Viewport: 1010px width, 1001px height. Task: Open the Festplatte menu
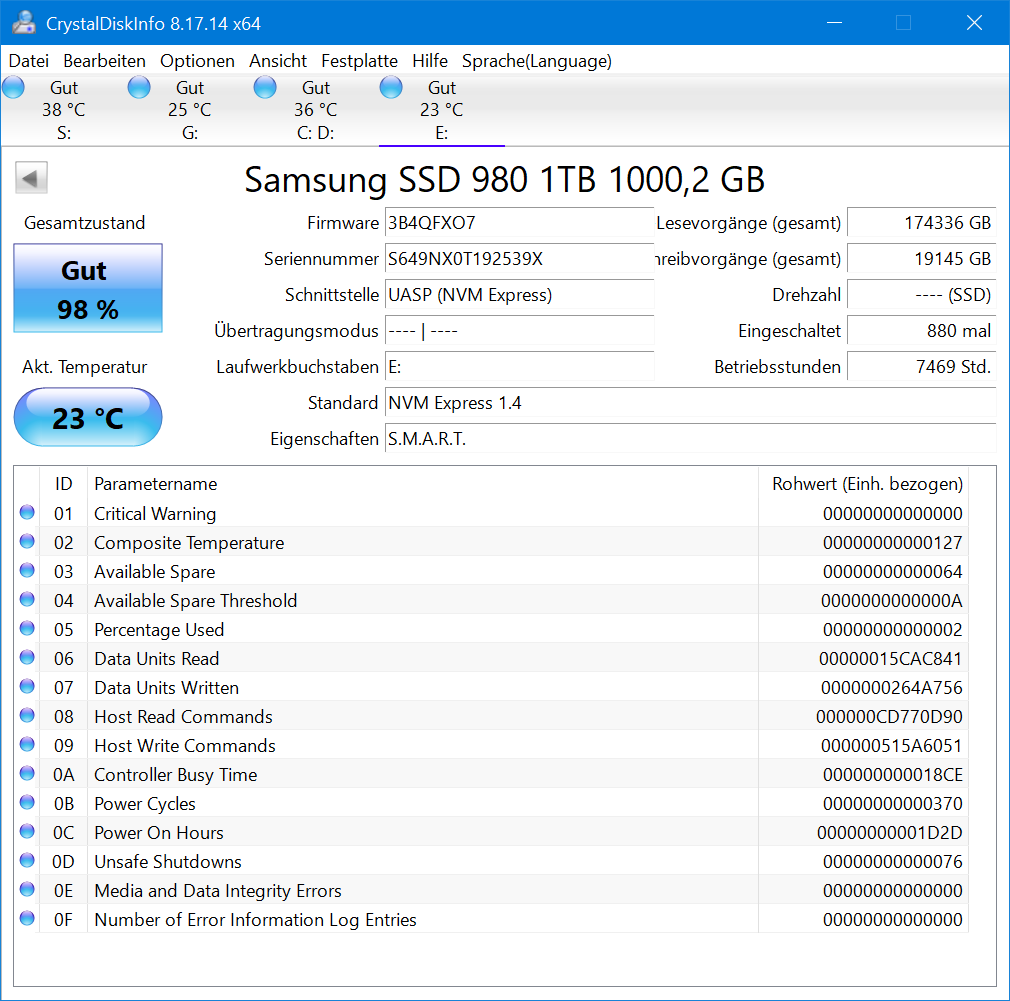[359, 61]
